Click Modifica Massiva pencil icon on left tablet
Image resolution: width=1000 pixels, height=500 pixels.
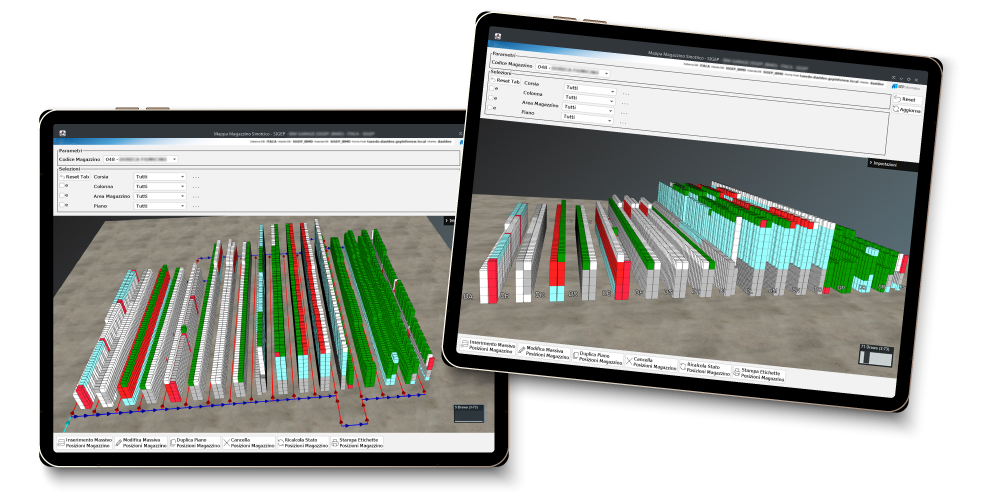pos(118,442)
